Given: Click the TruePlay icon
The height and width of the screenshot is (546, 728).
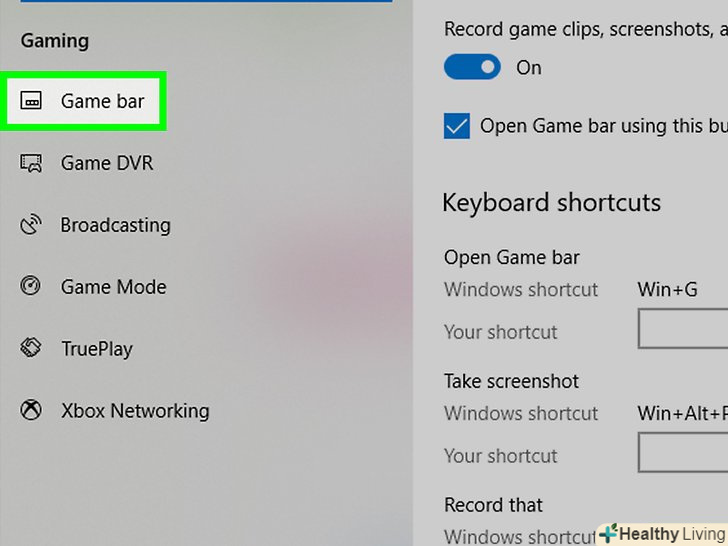Looking at the screenshot, I should point(31,348).
